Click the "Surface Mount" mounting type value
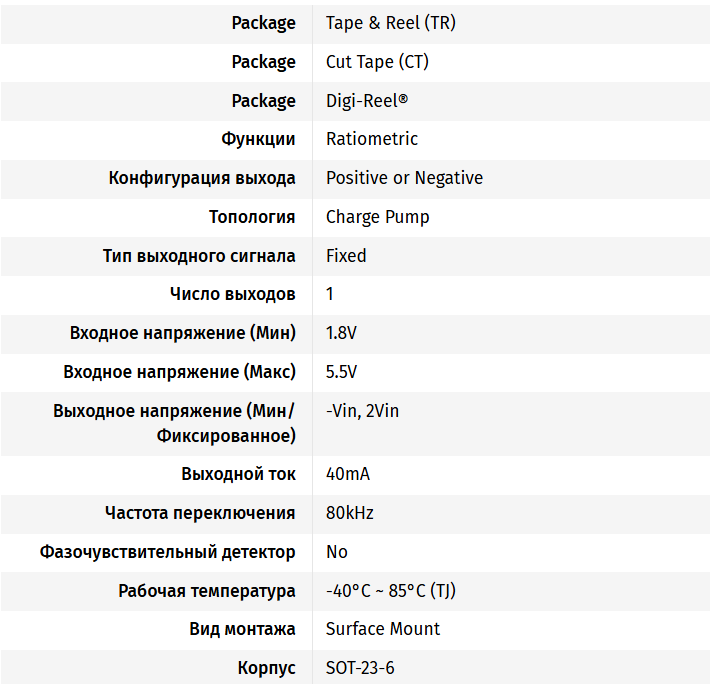Viewport: 710px width, 684px height. [x=383, y=629]
